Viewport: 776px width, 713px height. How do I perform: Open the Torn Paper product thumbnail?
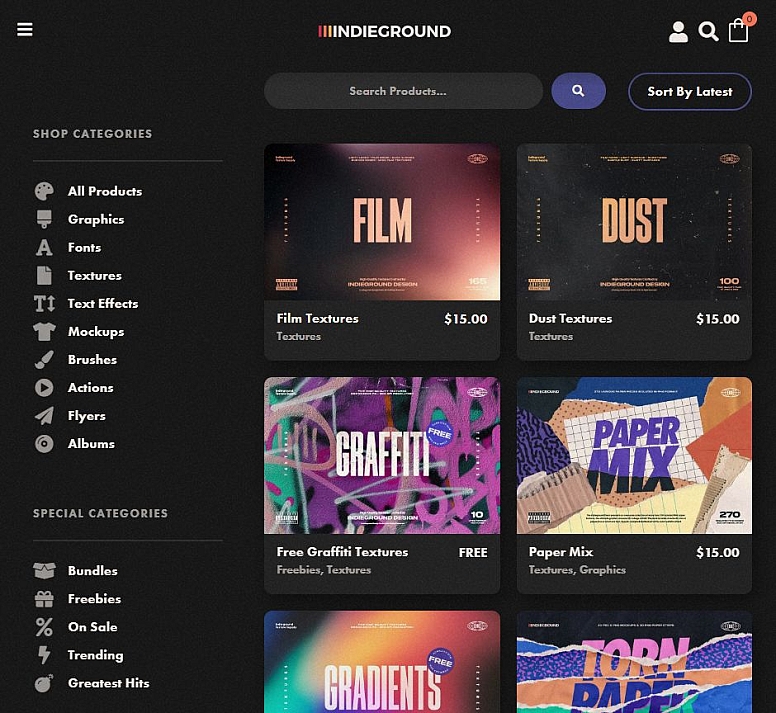coord(634,662)
